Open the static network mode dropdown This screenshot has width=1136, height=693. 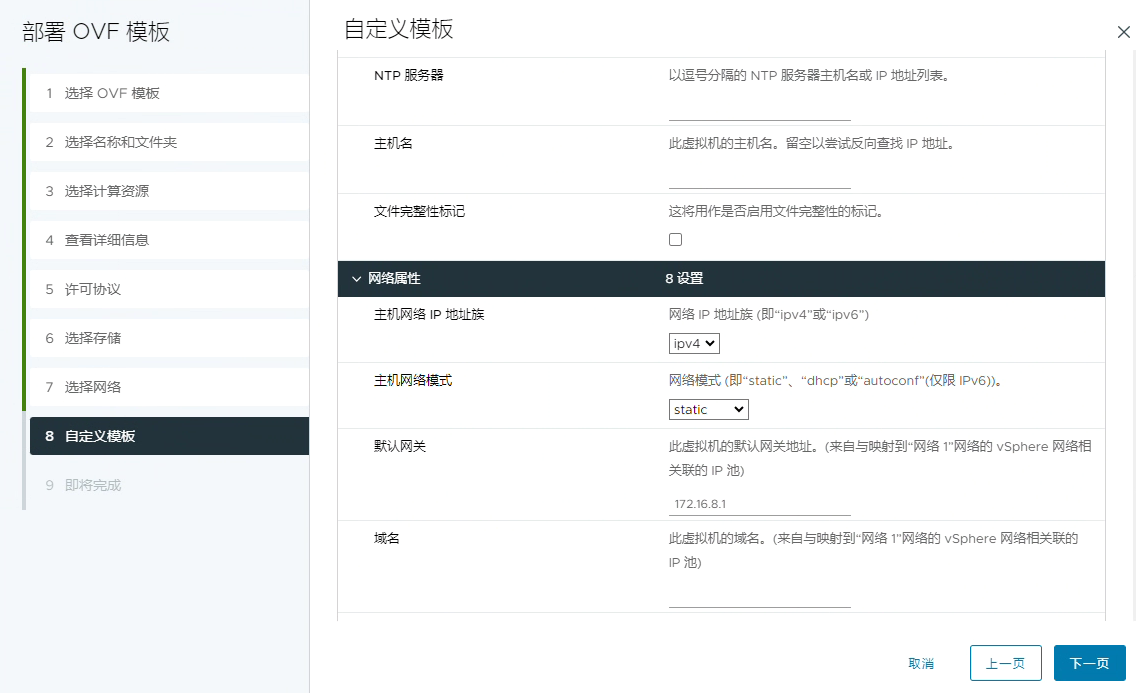[708, 409]
